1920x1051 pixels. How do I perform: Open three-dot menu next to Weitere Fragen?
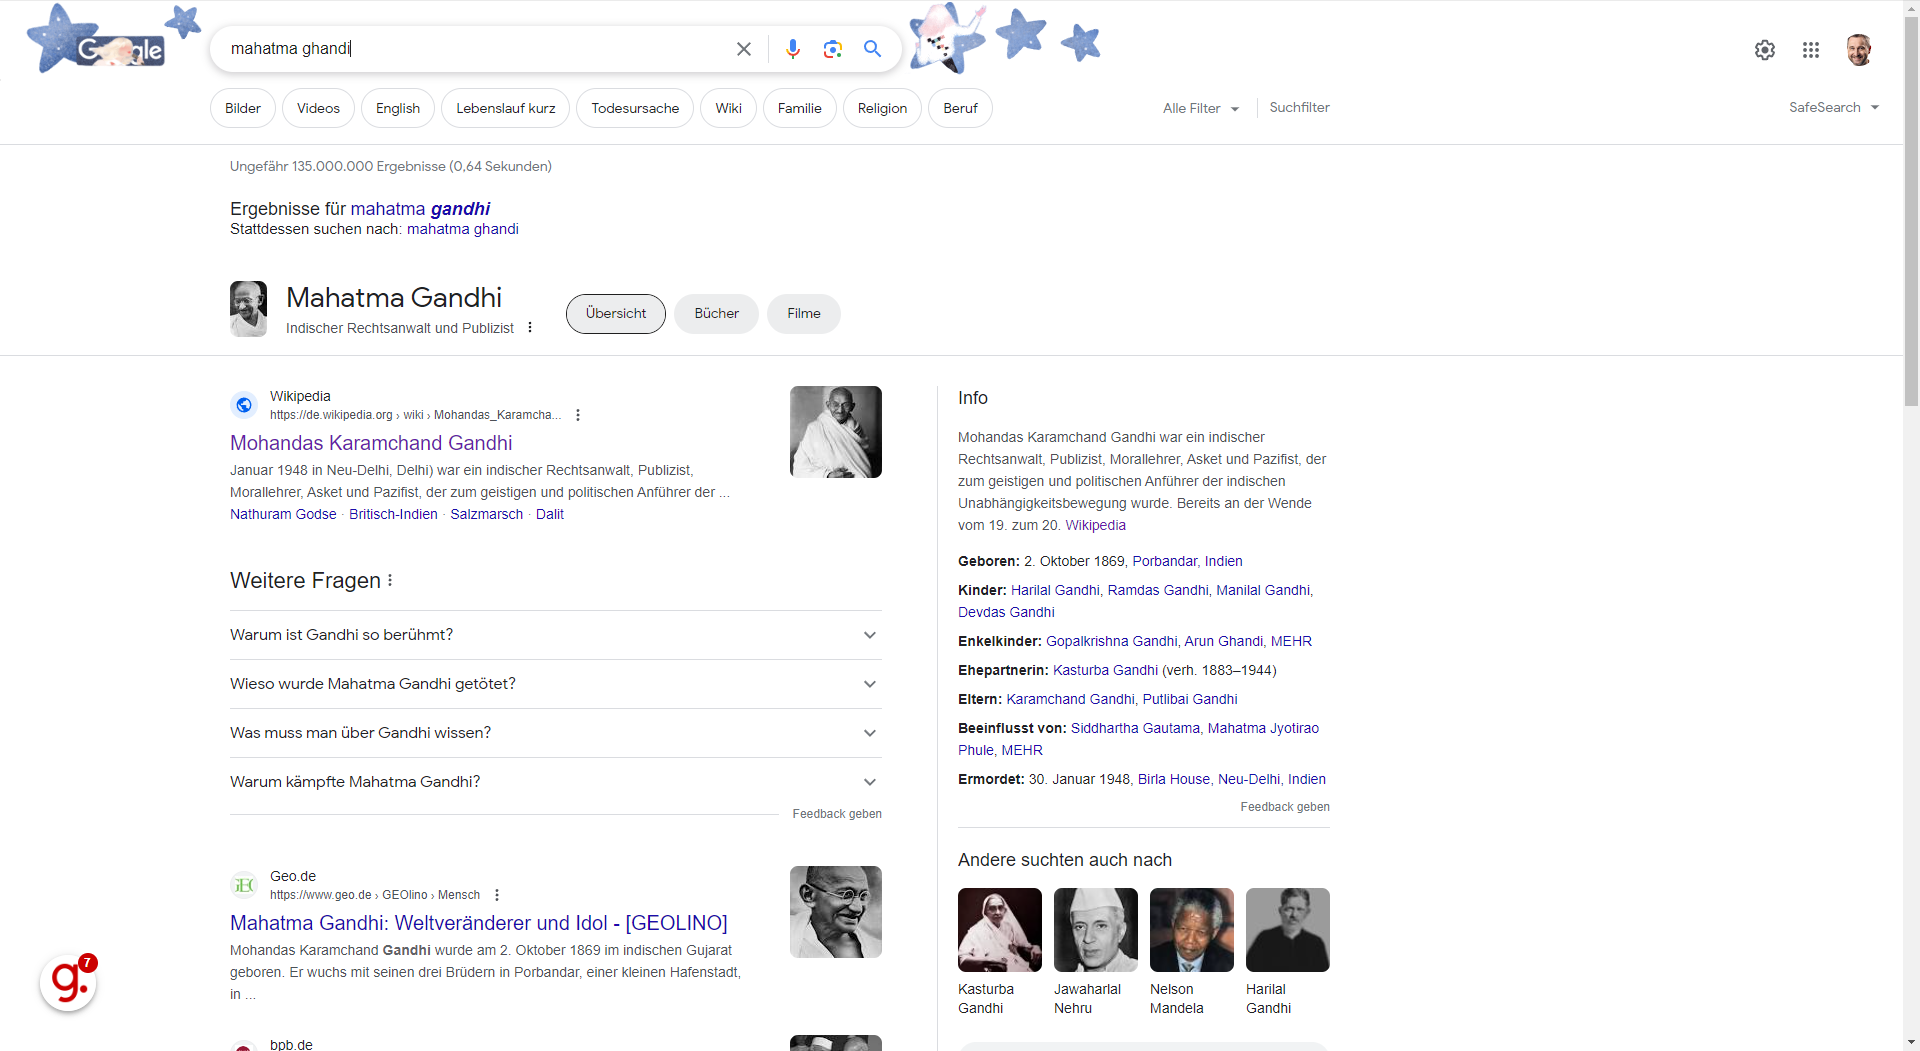click(x=390, y=581)
